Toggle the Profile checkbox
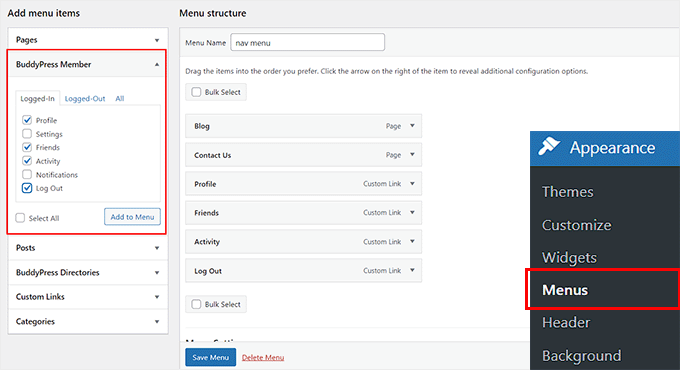 pos(27,120)
